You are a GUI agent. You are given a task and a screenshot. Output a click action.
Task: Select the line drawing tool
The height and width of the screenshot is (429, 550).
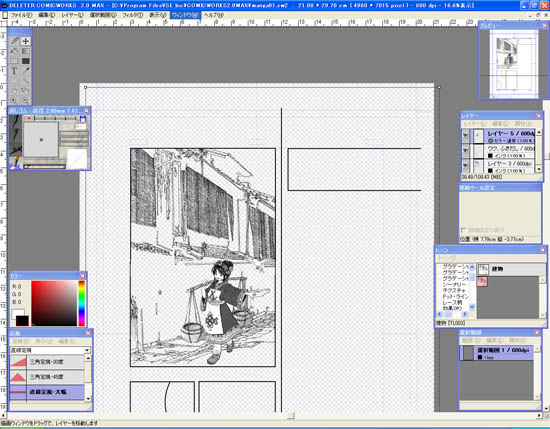click(x=26, y=81)
